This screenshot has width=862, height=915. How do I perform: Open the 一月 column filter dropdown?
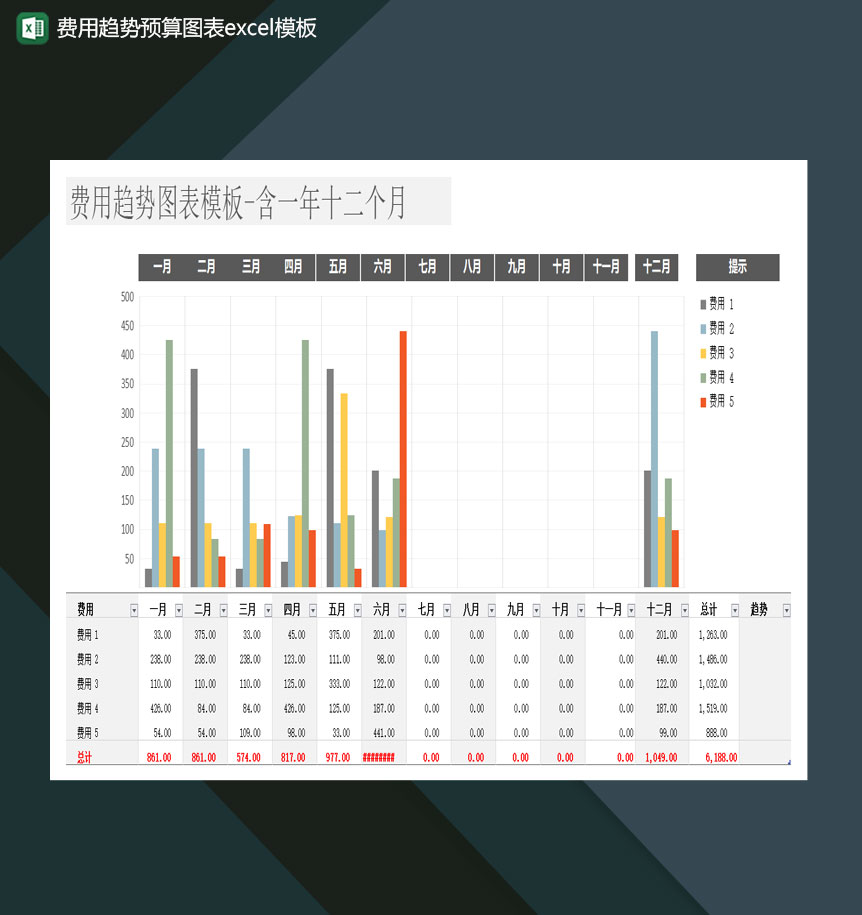pyautogui.click(x=176, y=609)
